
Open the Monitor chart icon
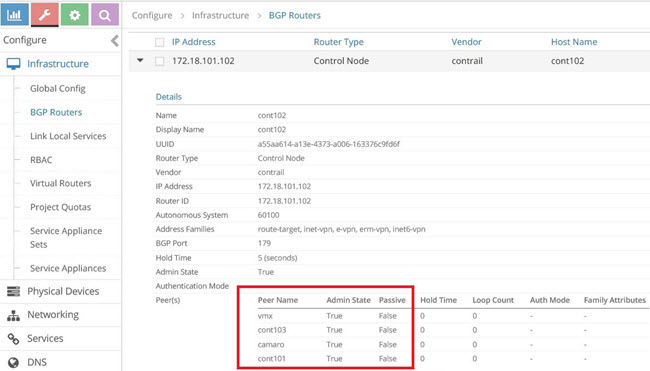click(x=15, y=15)
